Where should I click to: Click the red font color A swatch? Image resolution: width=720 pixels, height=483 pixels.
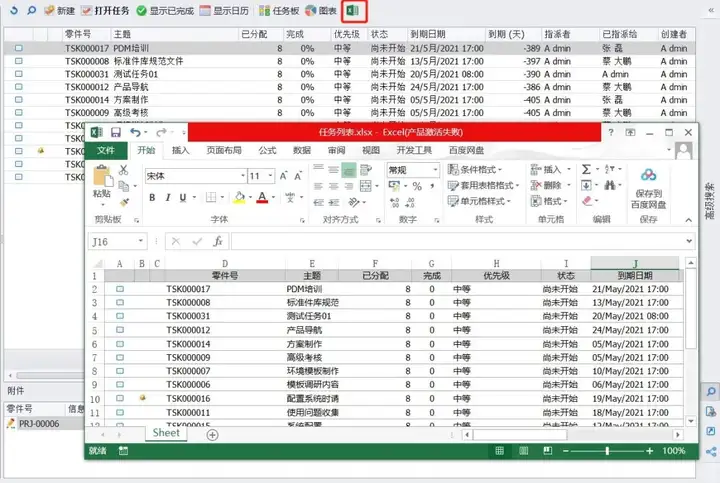[262, 197]
